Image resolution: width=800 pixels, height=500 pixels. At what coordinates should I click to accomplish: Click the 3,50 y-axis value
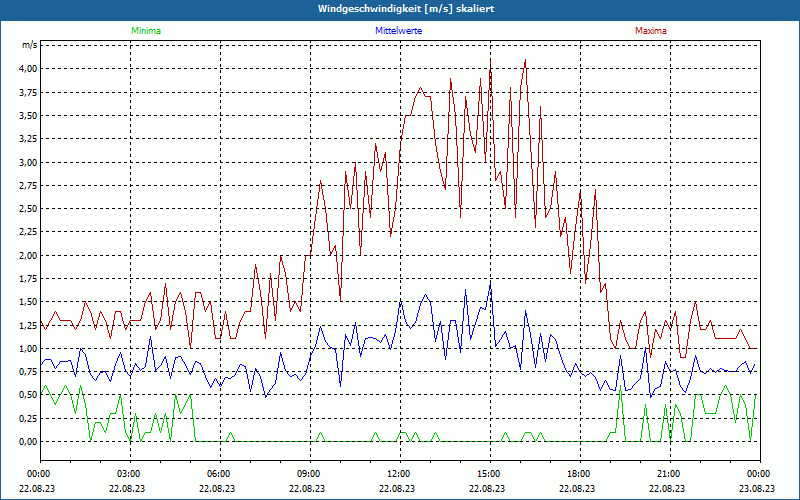tap(29, 116)
